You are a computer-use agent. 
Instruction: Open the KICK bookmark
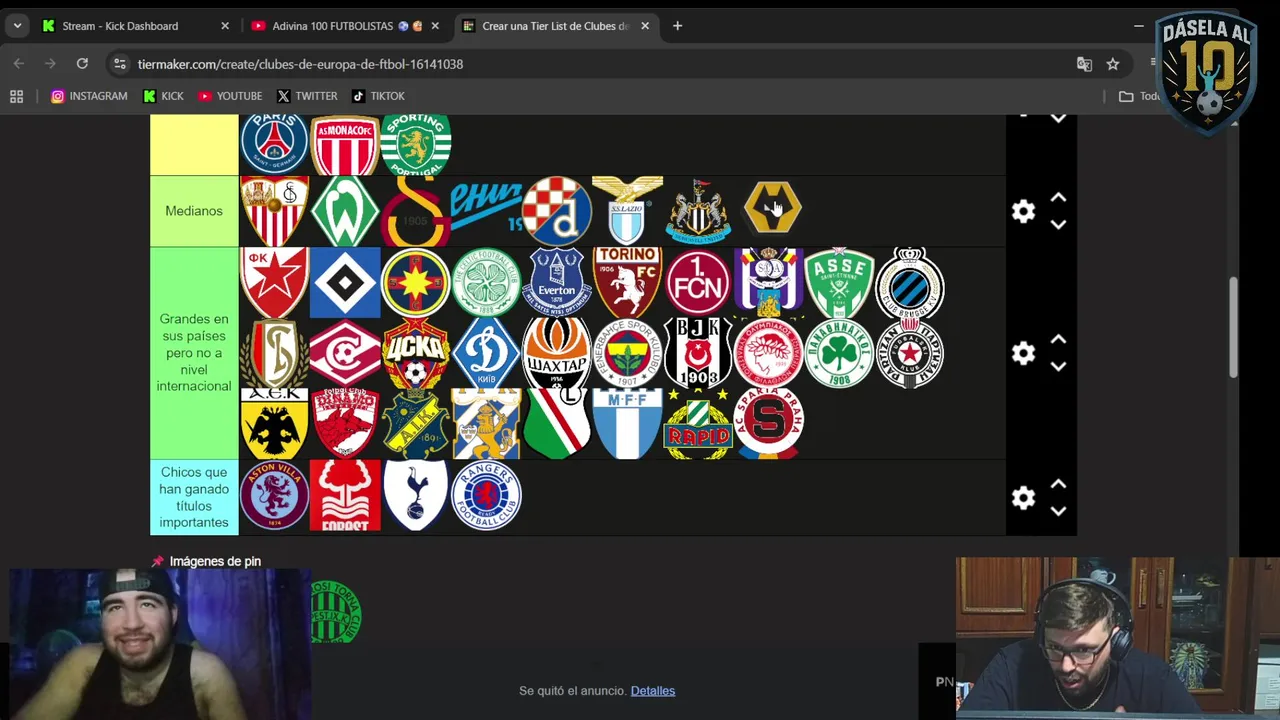(x=163, y=96)
